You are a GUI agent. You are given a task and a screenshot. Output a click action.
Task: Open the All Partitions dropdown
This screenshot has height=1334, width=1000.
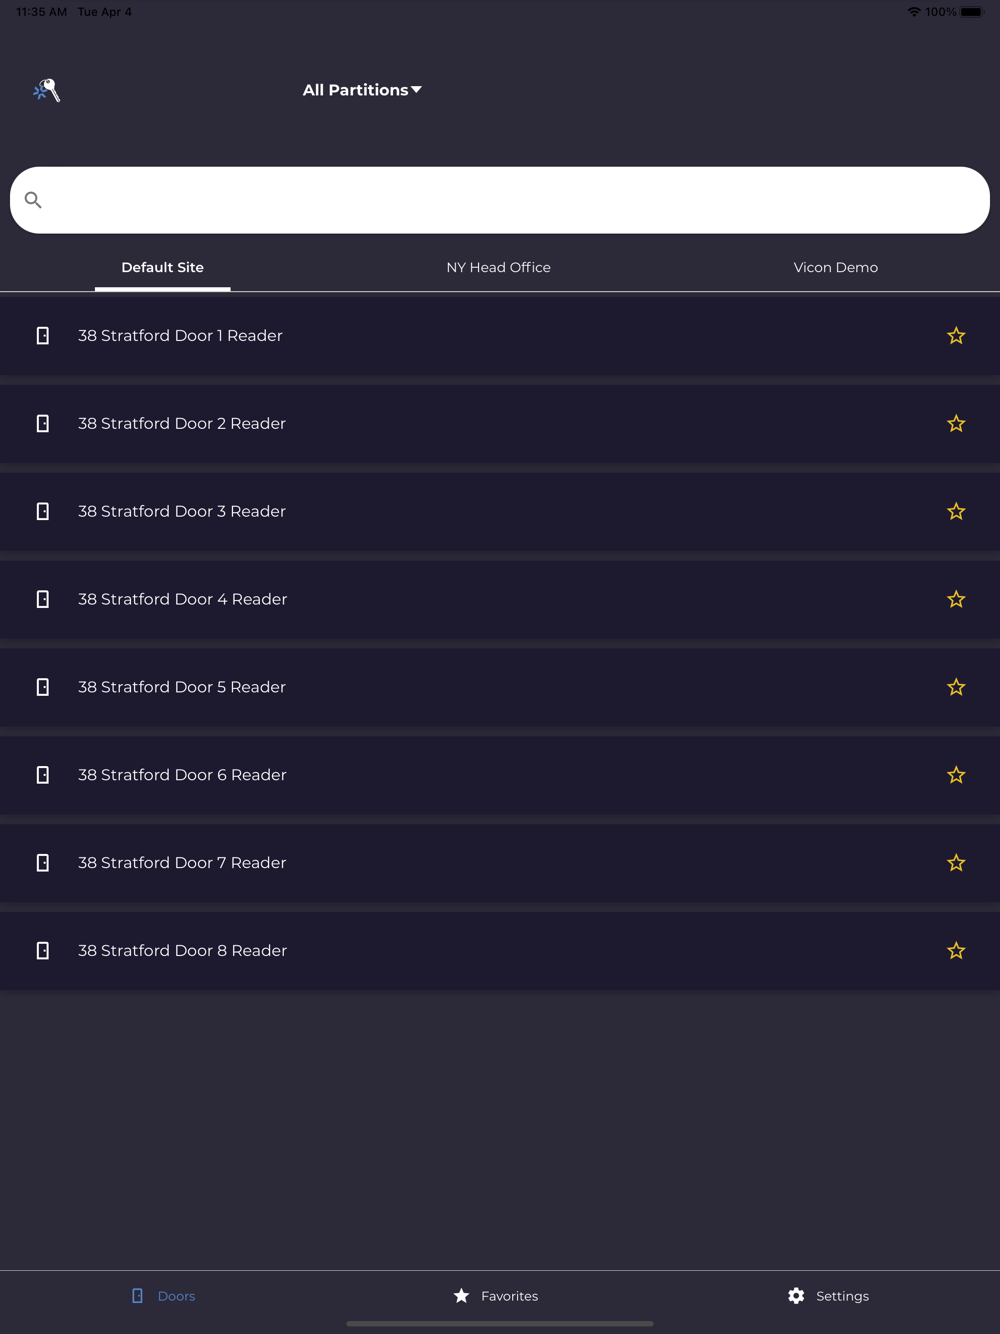[x=362, y=90]
